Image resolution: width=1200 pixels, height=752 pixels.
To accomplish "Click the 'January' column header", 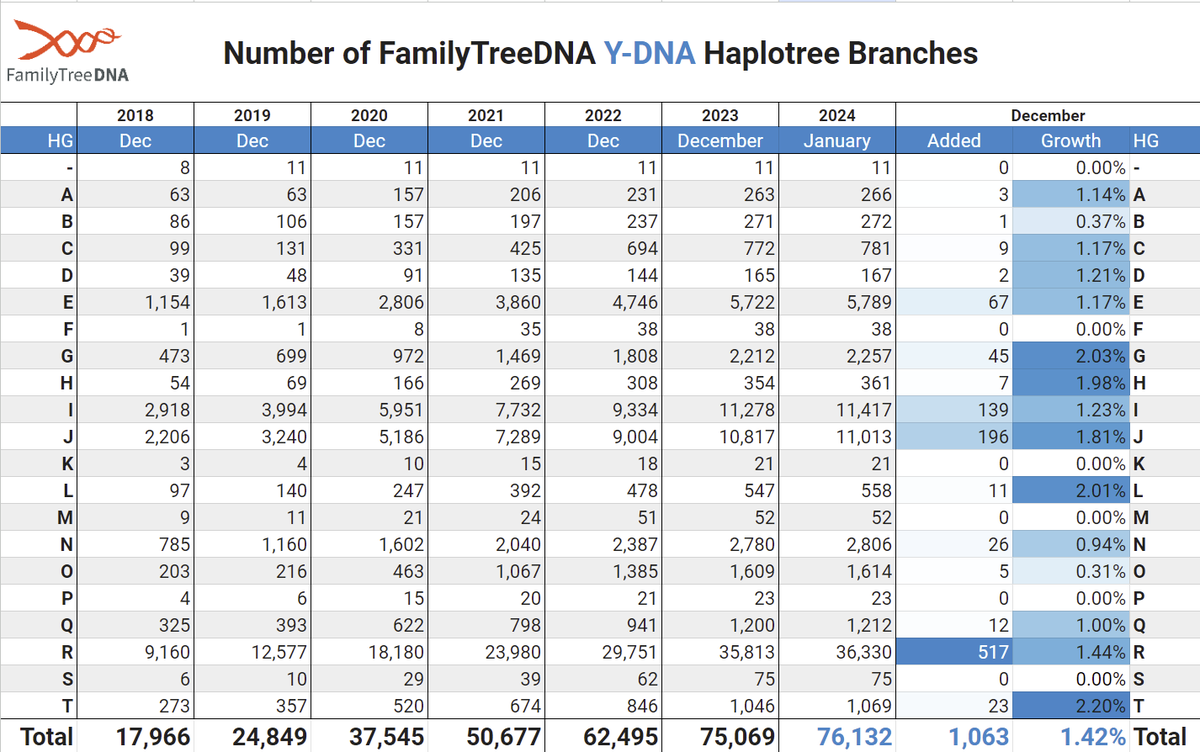I will coord(837,141).
